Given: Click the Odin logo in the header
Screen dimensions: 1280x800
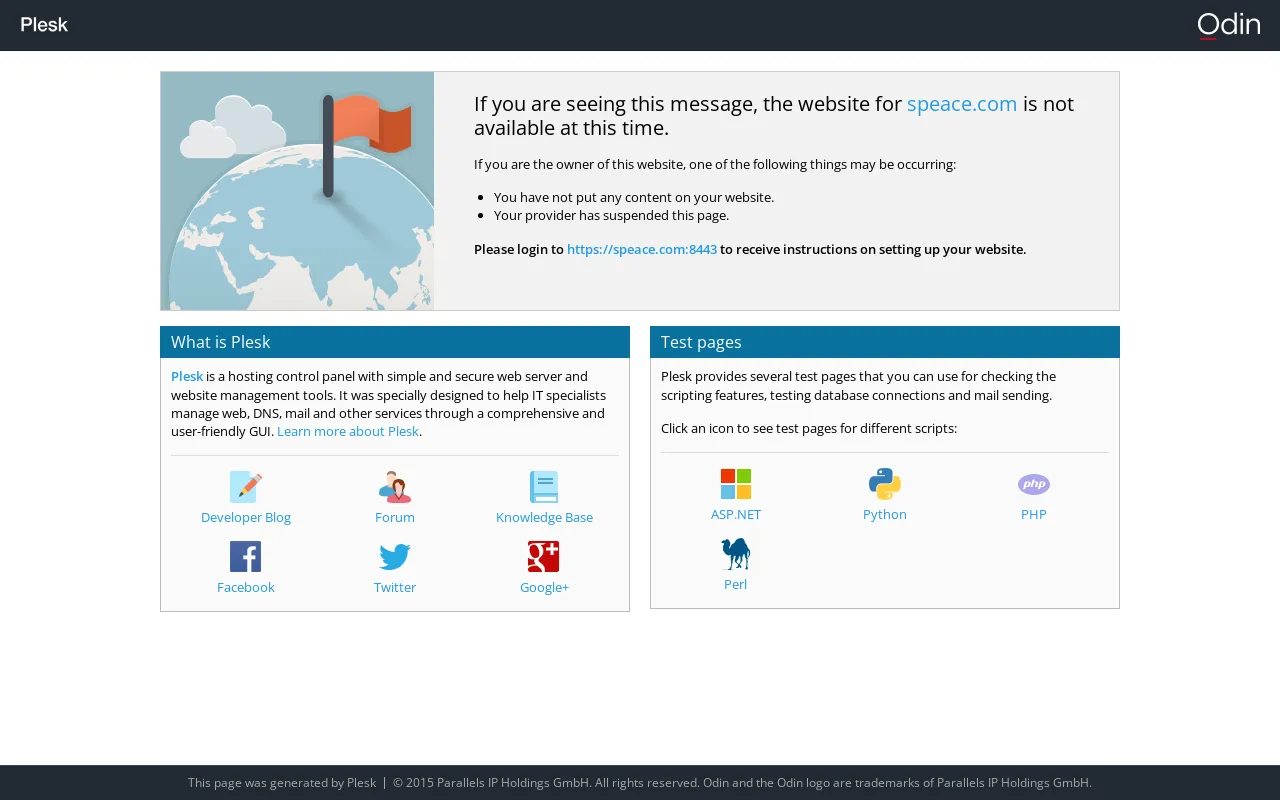Looking at the screenshot, I should pyautogui.click(x=1229, y=25).
